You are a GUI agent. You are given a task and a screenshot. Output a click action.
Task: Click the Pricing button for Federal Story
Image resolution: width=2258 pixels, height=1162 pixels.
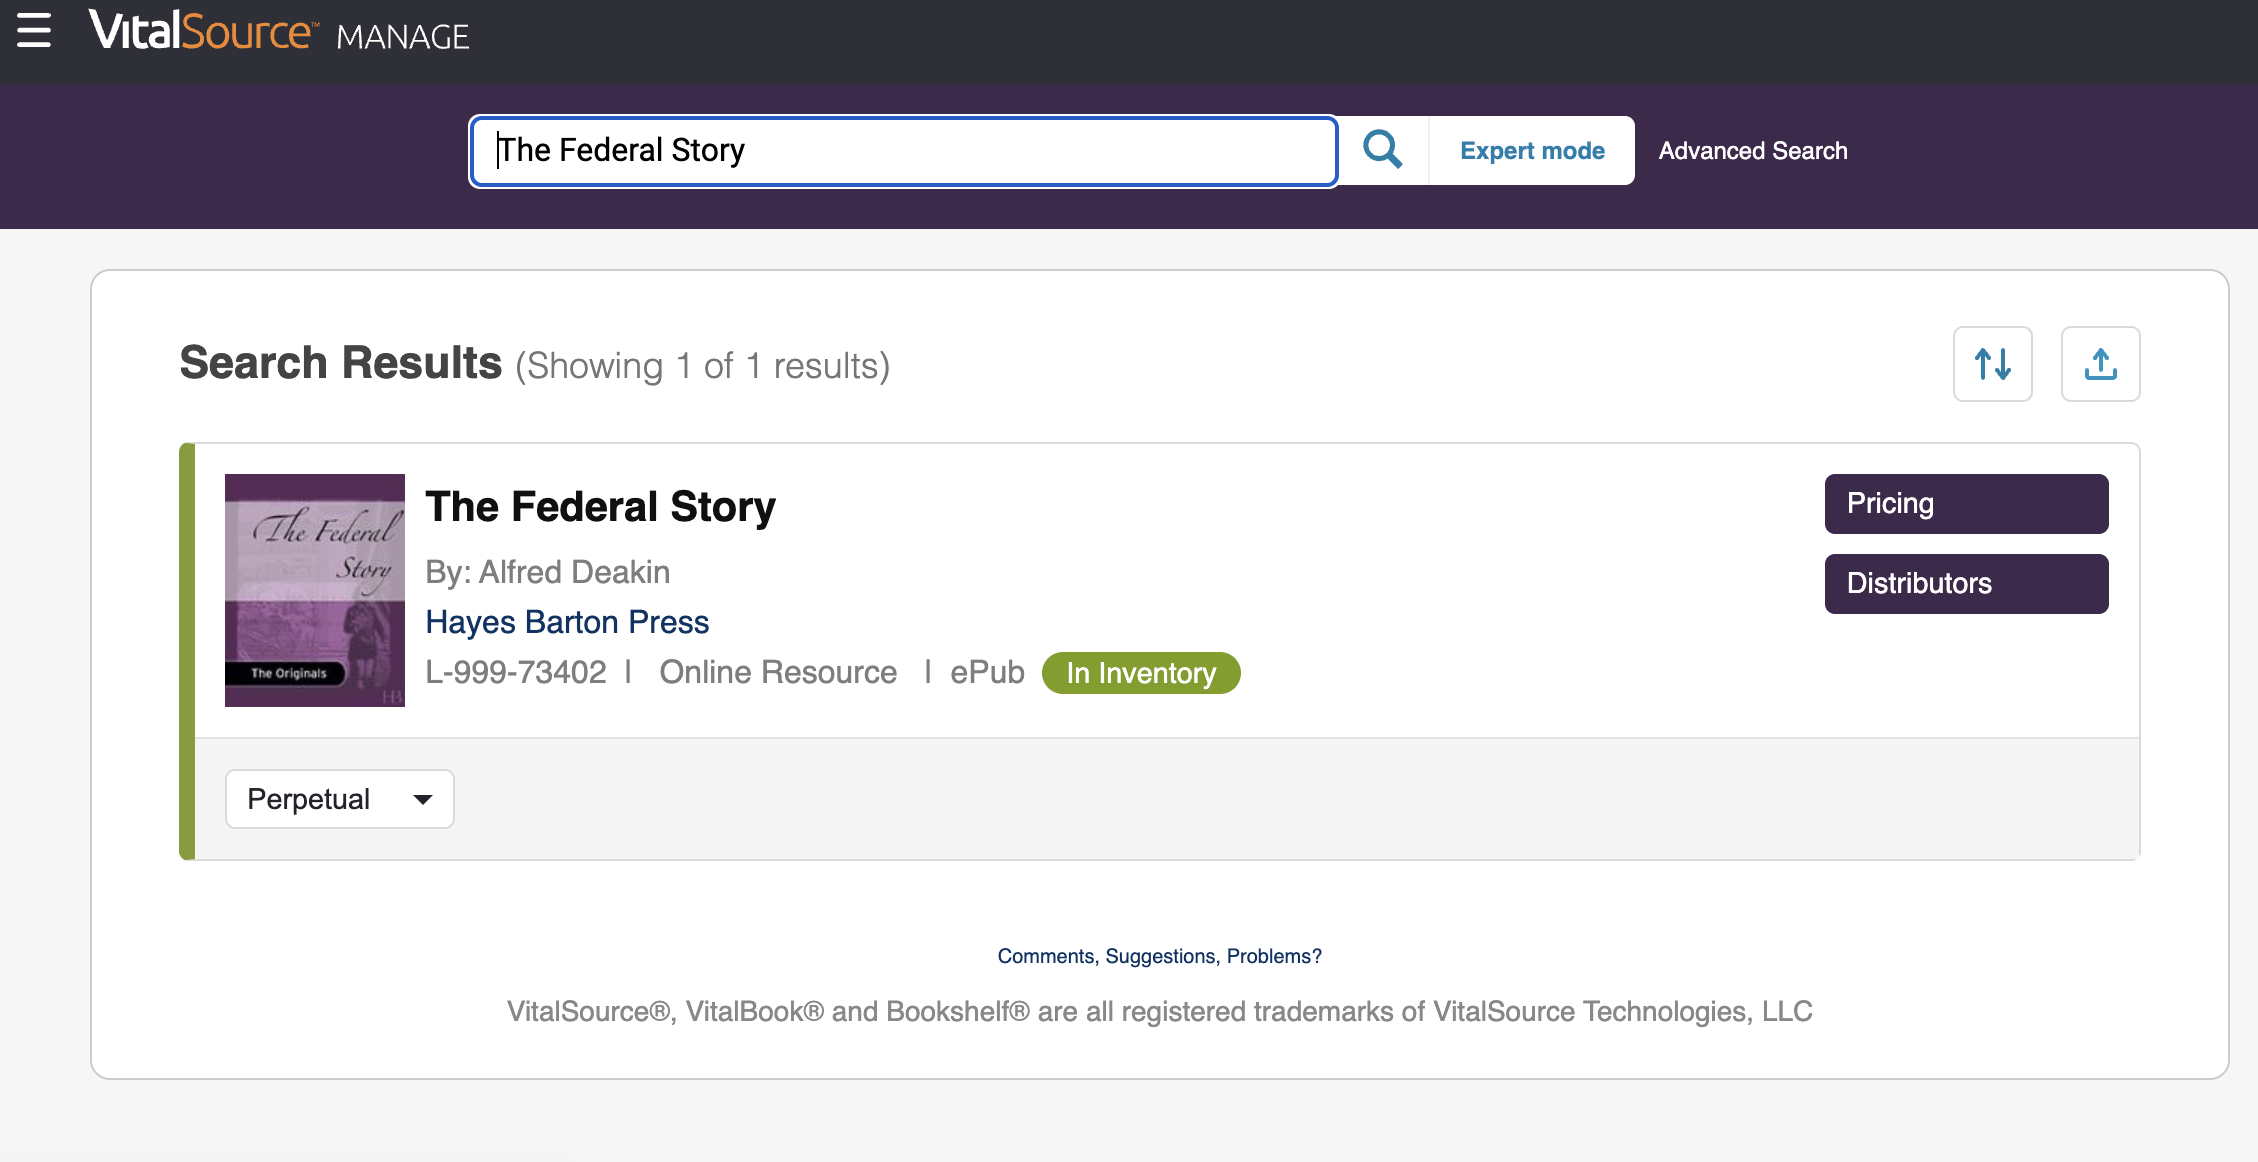pyautogui.click(x=1966, y=504)
